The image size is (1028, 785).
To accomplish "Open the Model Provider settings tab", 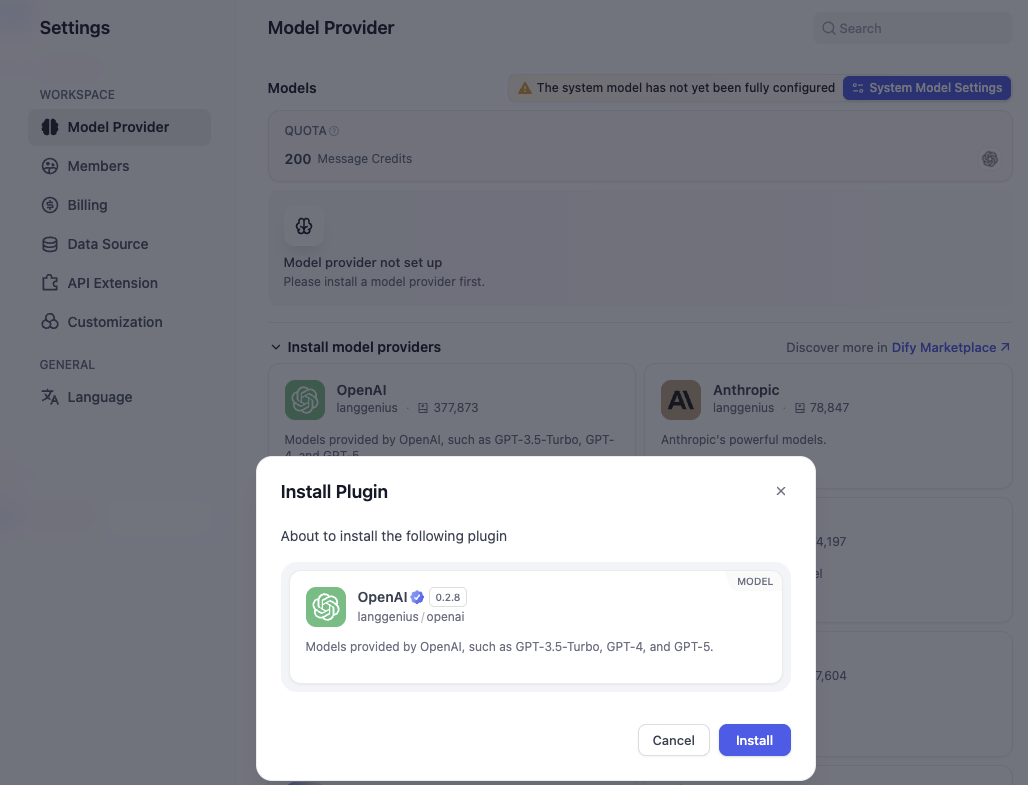I will [118, 127].
